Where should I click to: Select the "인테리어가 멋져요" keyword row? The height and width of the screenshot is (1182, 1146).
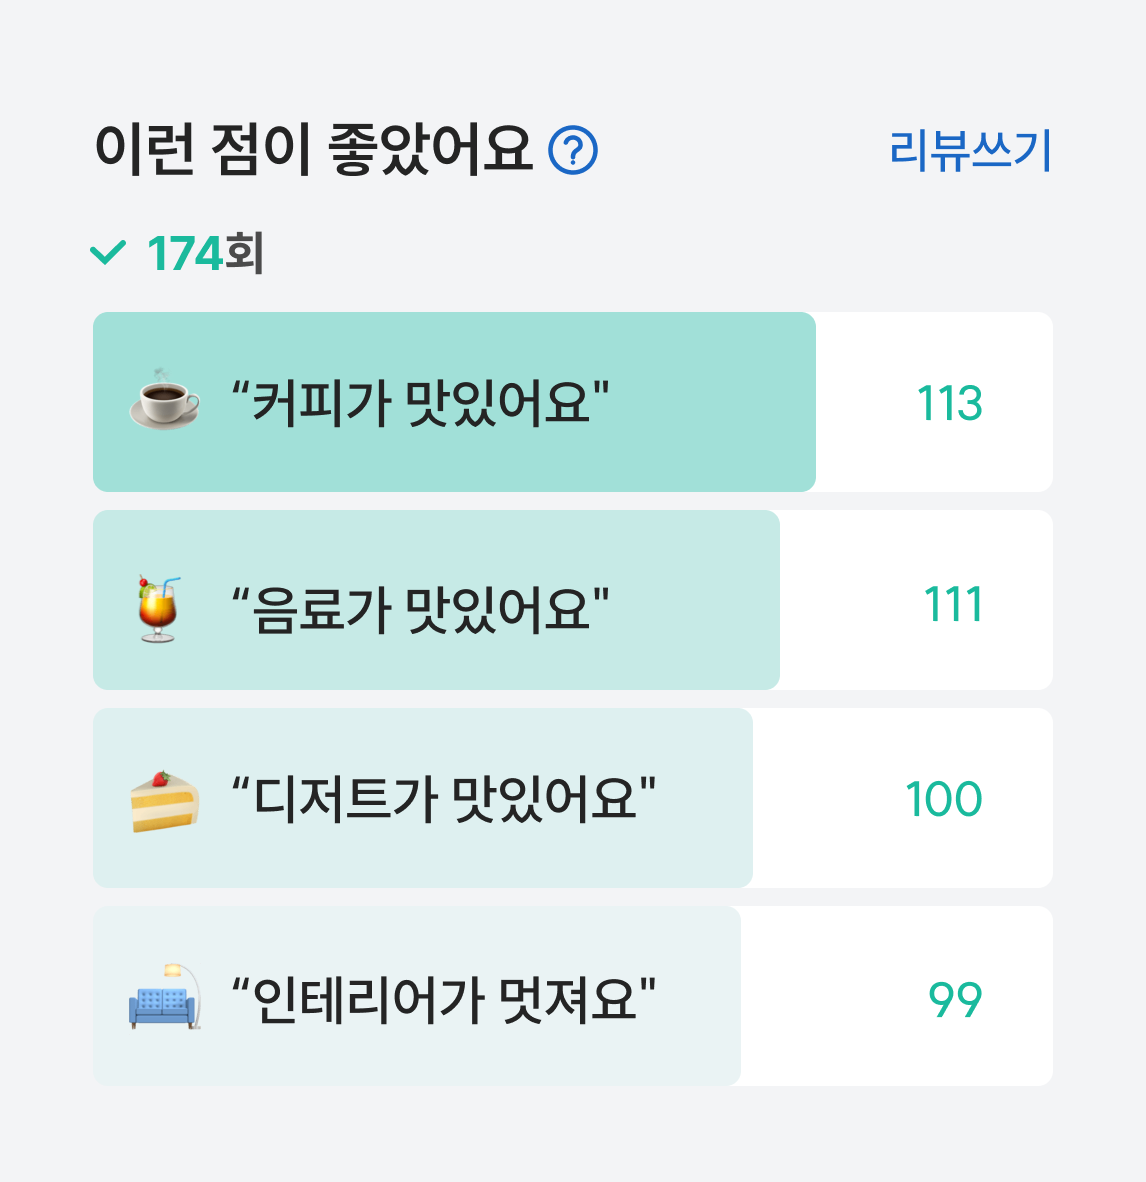tap(573, 996)
